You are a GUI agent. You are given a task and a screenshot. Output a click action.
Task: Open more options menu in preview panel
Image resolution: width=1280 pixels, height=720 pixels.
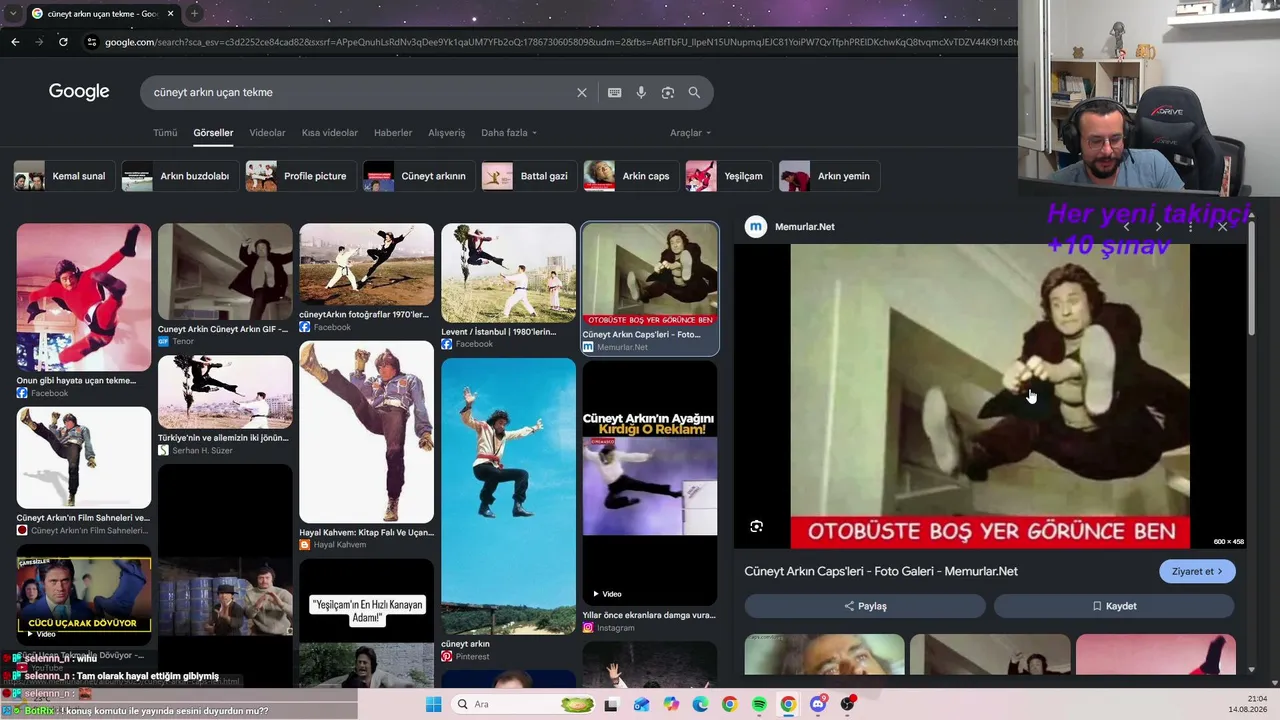coord(1190,227)
